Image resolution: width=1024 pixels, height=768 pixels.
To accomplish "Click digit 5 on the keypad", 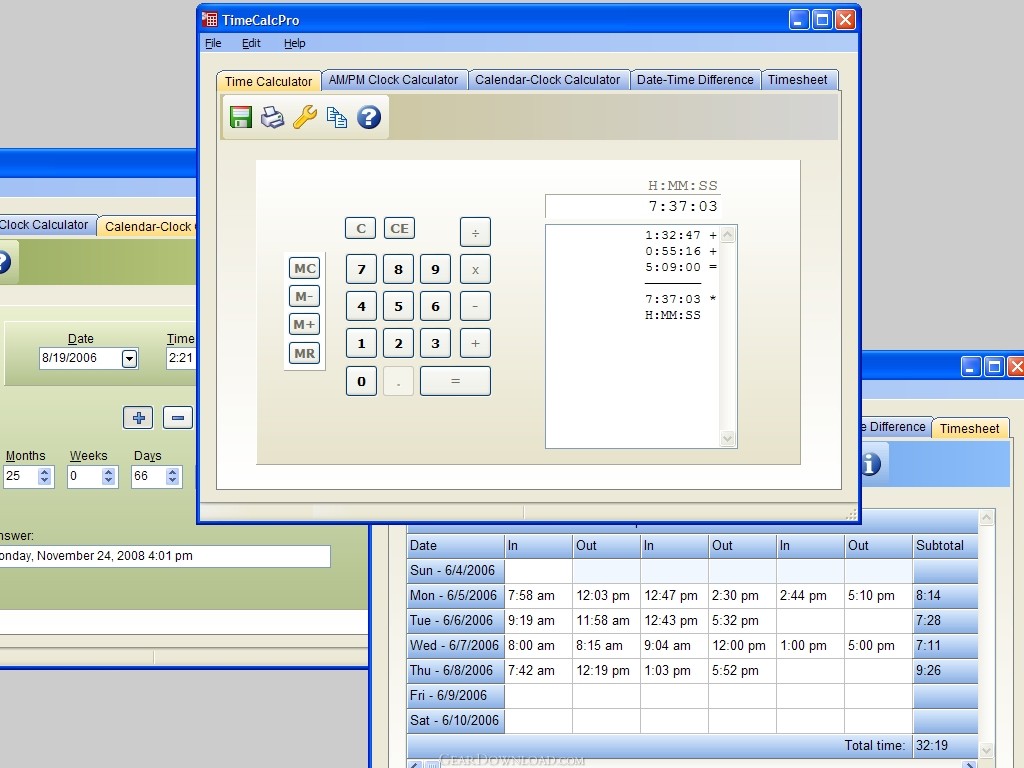I will (398, 306).
